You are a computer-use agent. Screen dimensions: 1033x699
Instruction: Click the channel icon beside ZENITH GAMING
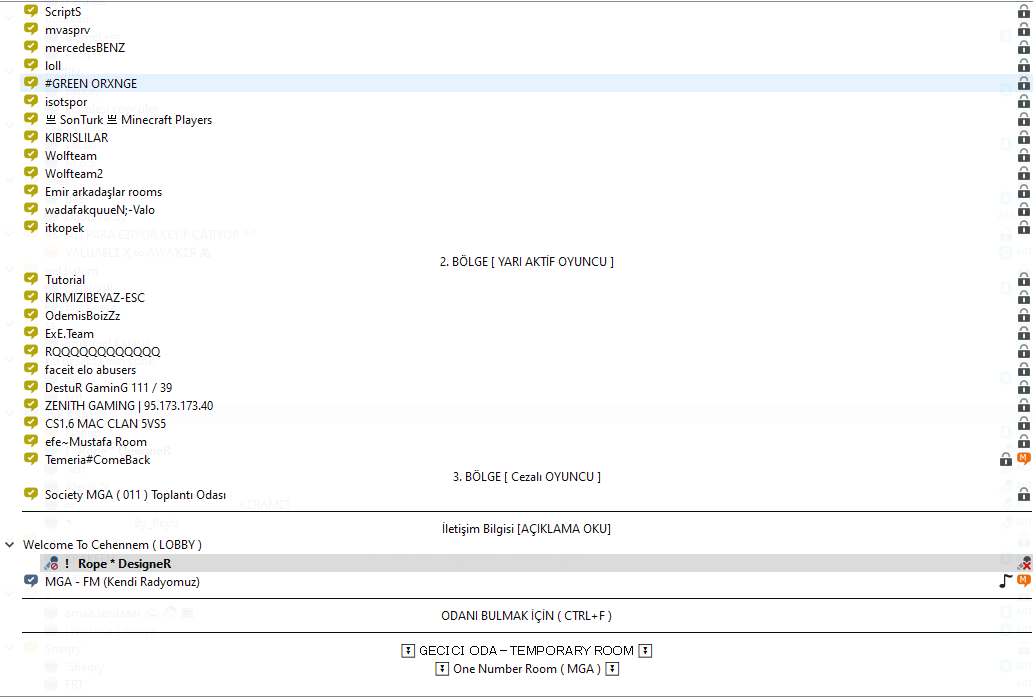click(31, 405)
